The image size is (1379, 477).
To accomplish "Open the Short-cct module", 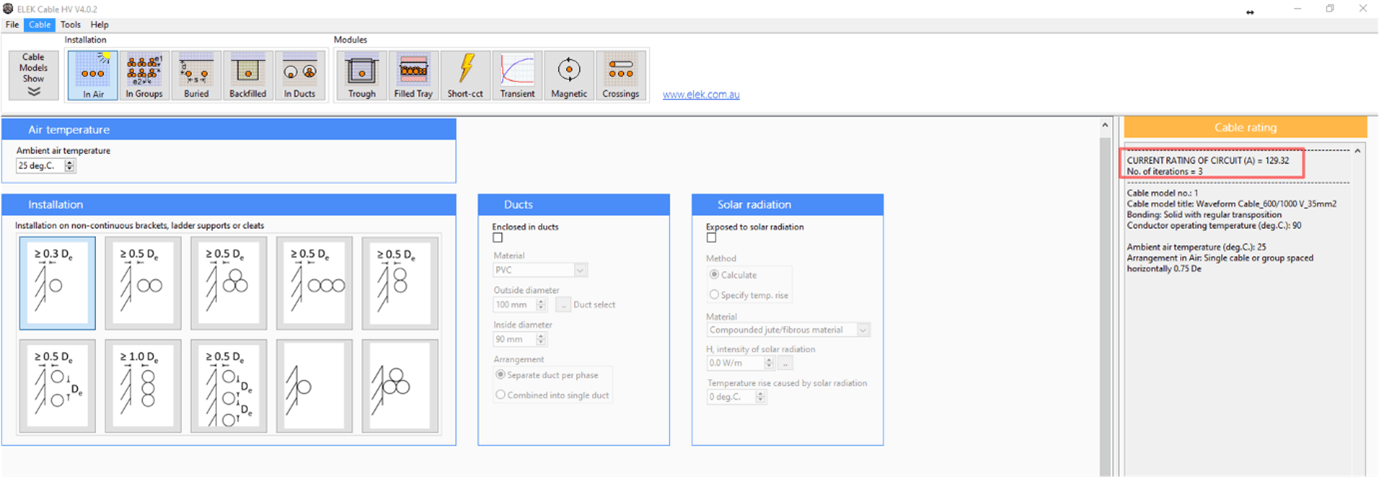I will click(x=465, y=76).
